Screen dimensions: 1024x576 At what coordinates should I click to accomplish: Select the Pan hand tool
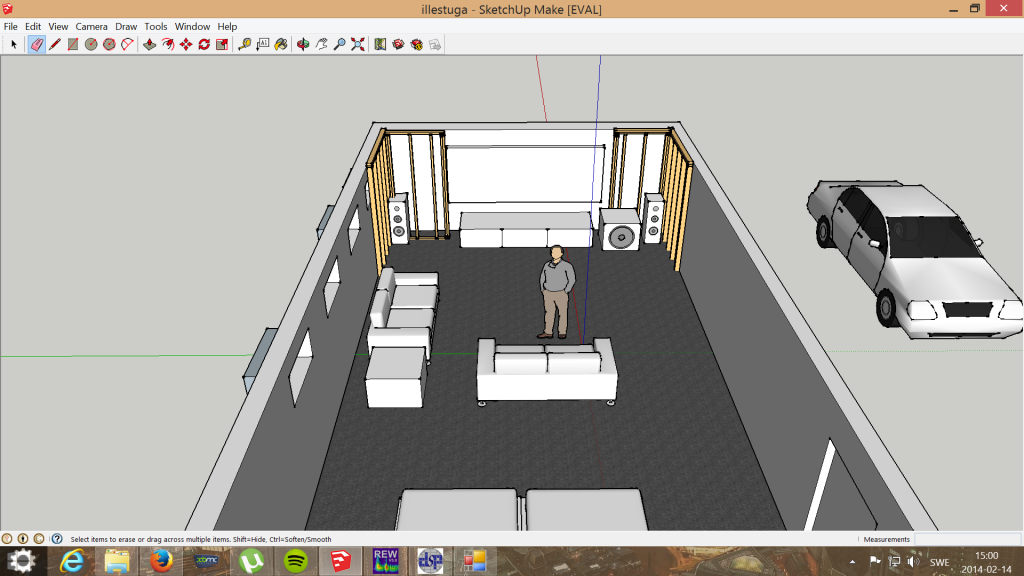[321, 44]
